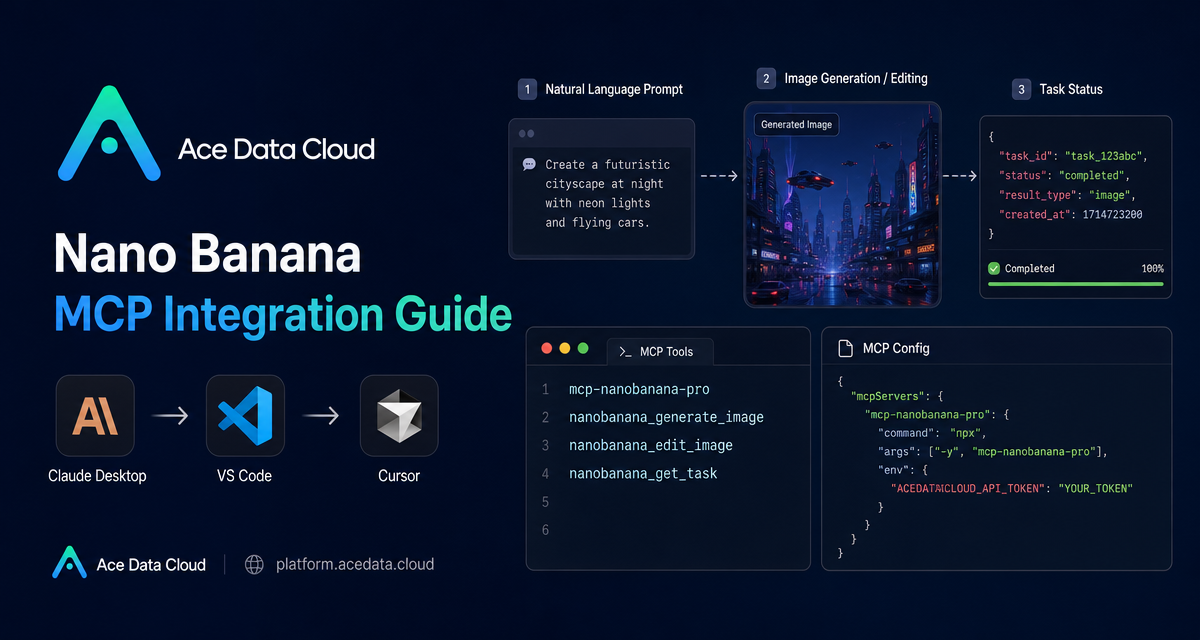Click the small footer Ace Data Cloud logo
The image size is (1200, 640).
click(x=69, y=563)
